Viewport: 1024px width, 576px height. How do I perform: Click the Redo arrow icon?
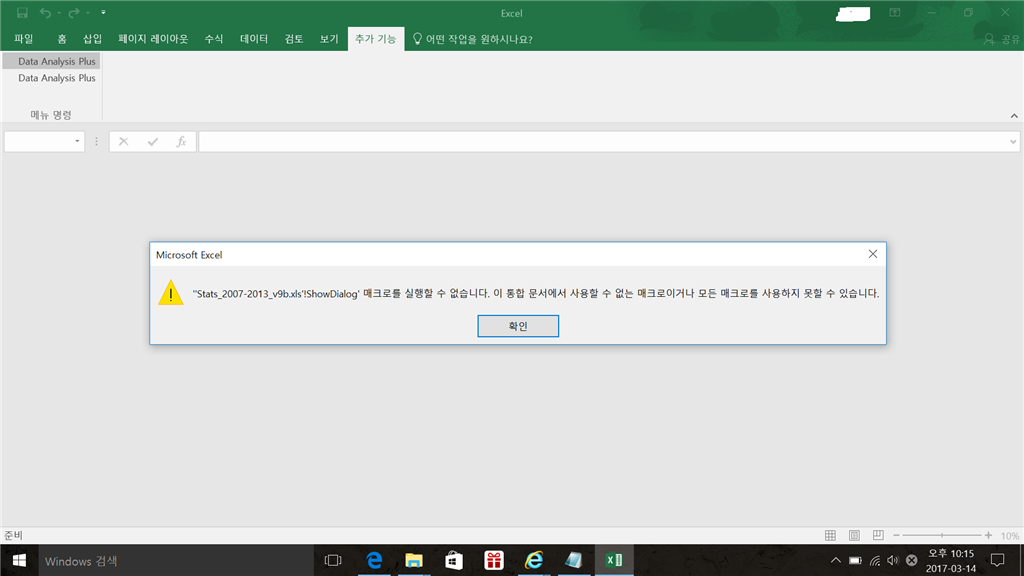coord(74,12)
